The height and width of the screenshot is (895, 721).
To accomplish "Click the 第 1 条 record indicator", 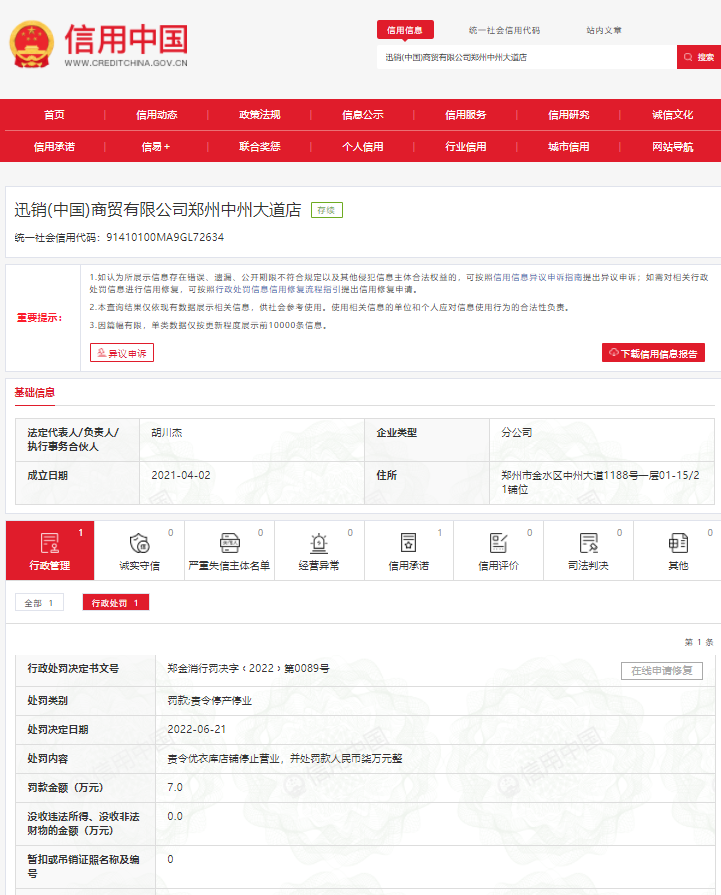I will tap(699, 642).
